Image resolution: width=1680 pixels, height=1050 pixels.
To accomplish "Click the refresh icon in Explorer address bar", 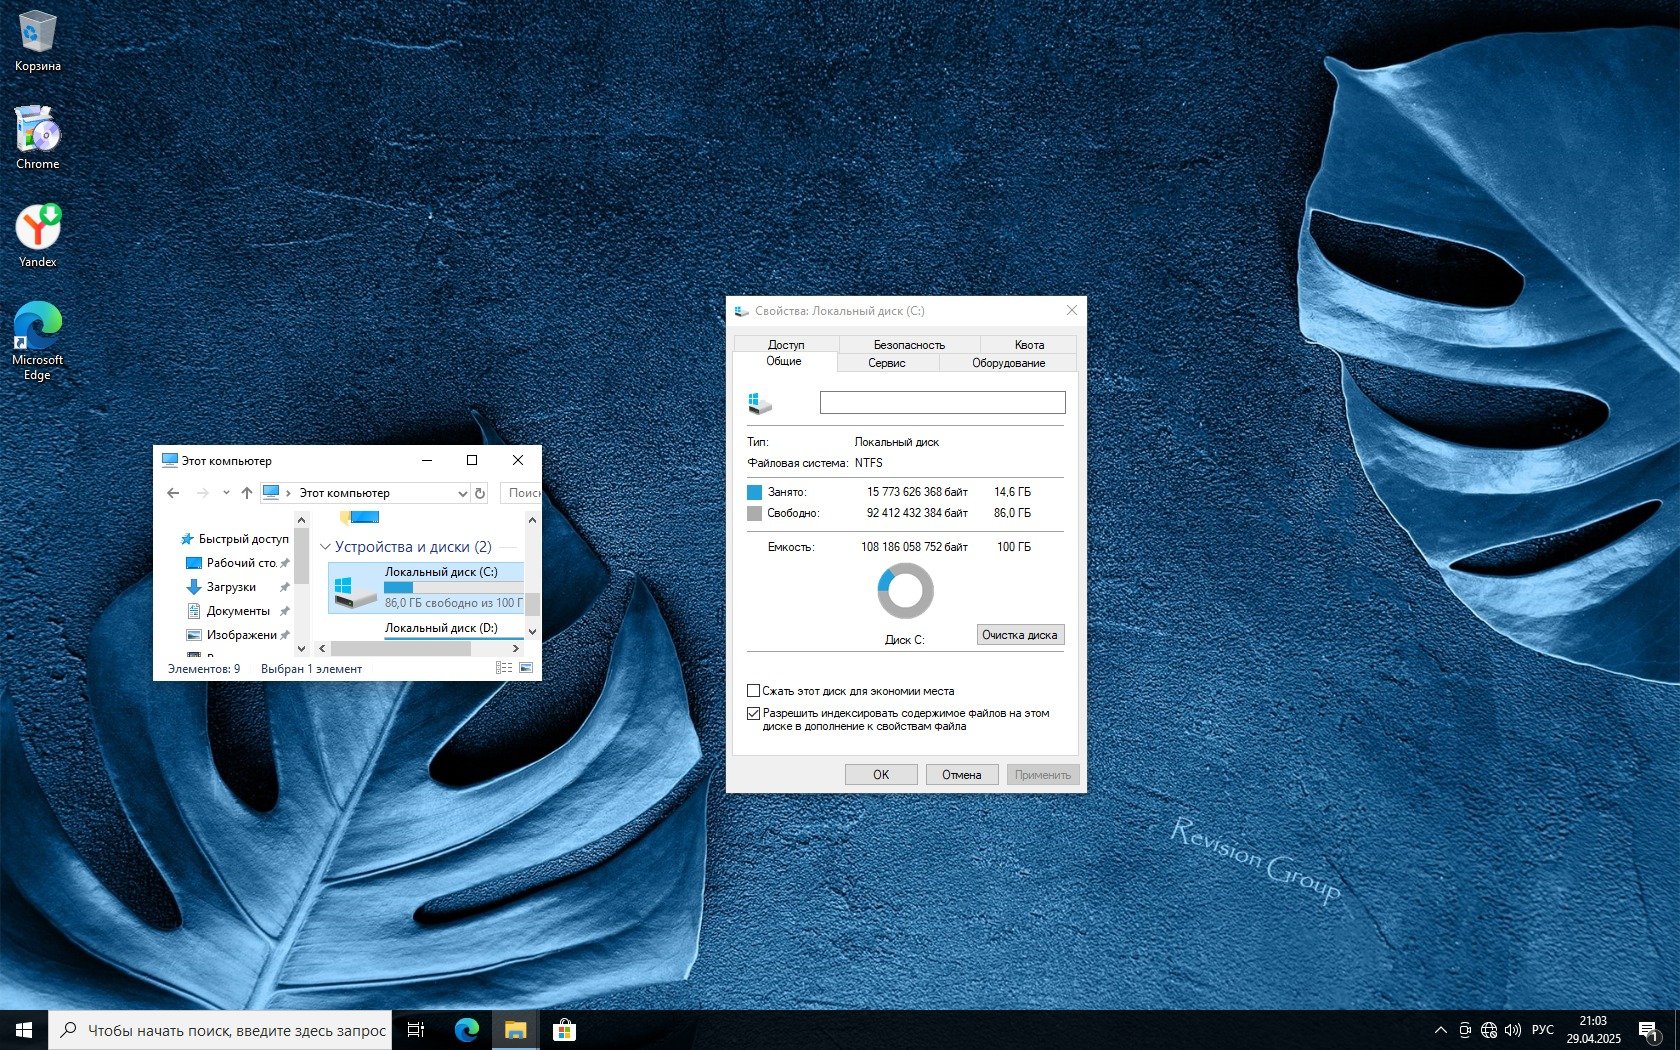I will point(480,493).
